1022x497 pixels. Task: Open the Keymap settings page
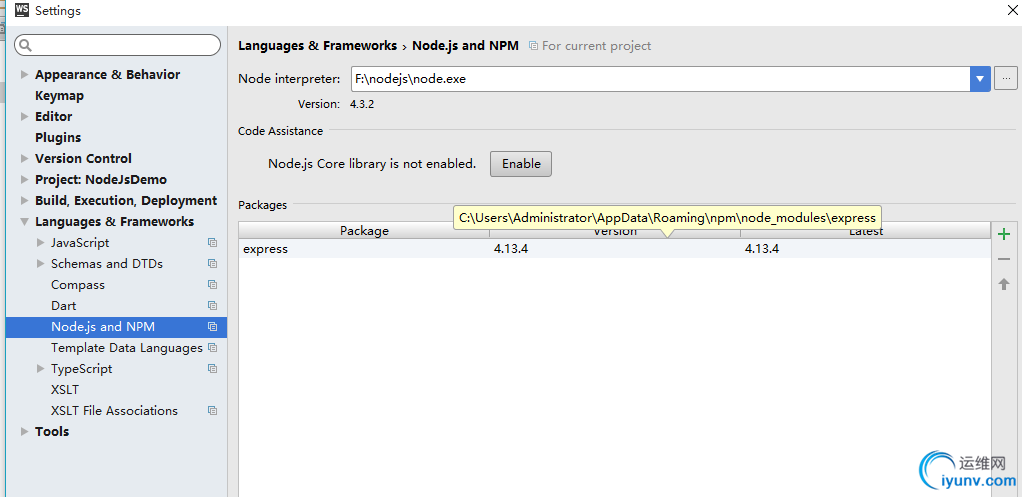pyautogui.click(x=59, y=96)
